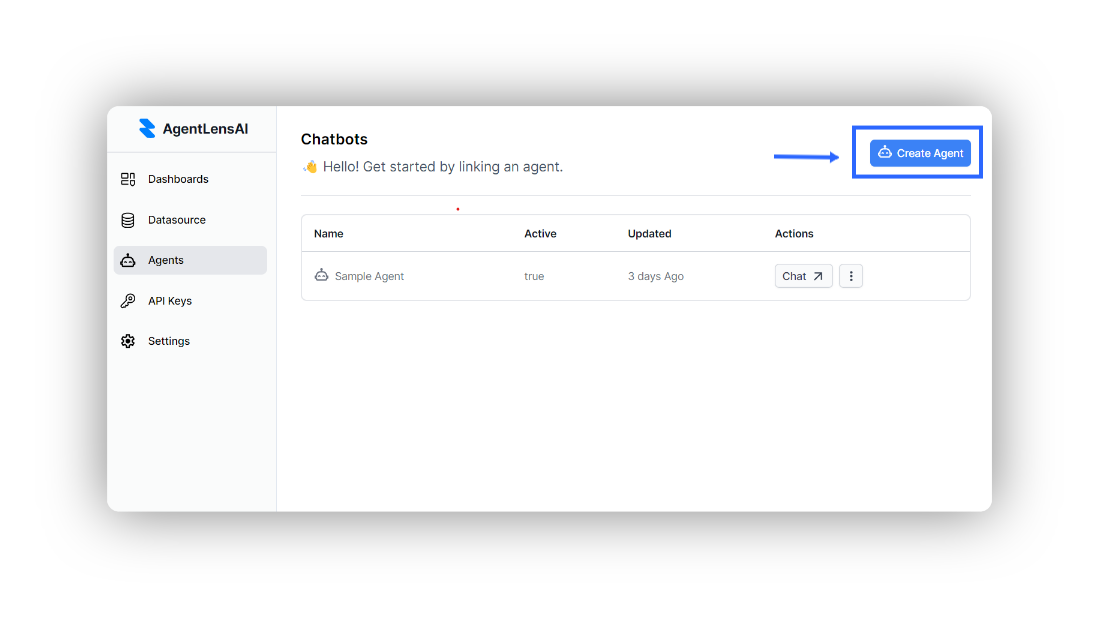
Task: Go to the Datasource page
Action: coord(177,220)
